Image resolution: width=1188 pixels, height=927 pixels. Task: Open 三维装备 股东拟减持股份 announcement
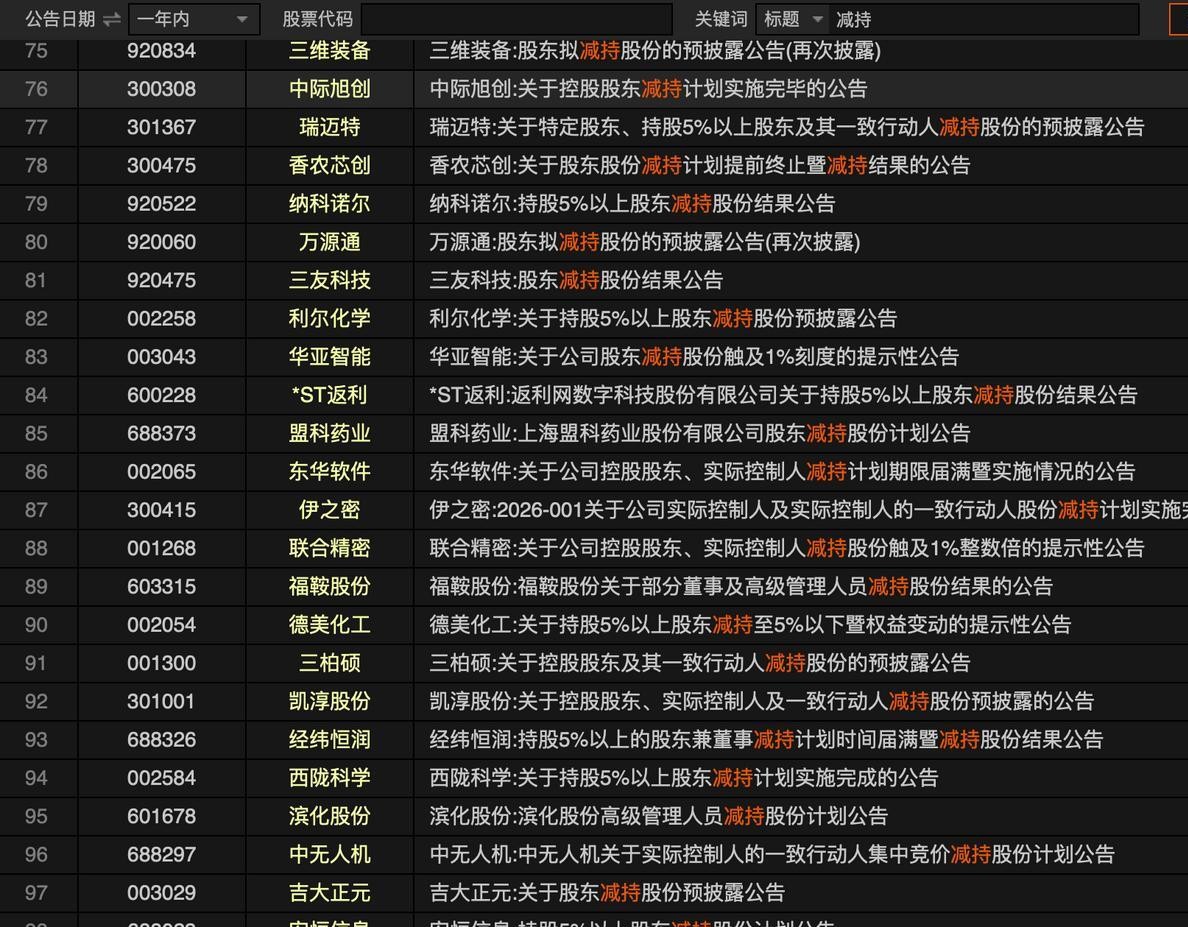[x=655, y=51]
